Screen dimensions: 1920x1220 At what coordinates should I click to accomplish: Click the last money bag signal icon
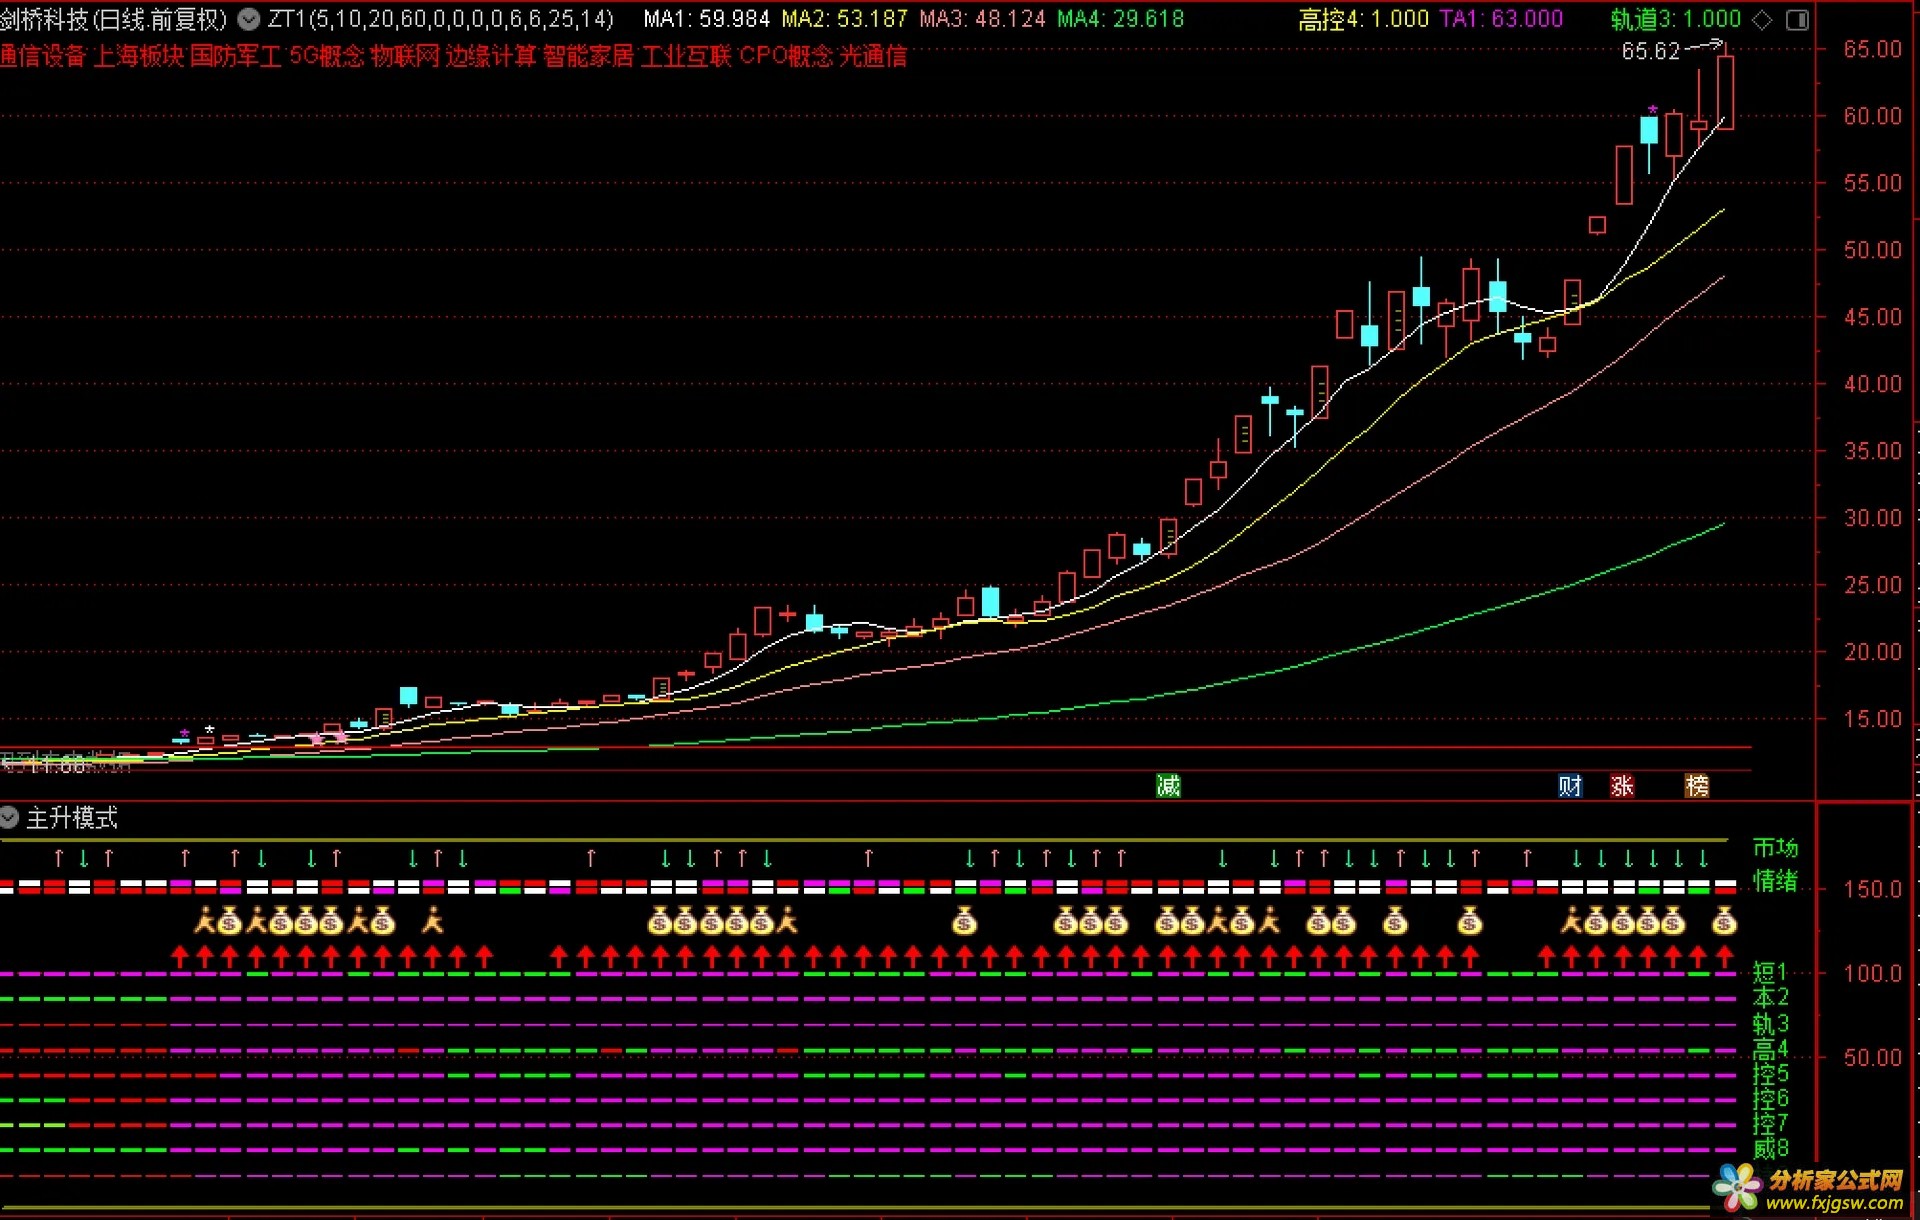pyautogui.click(x=1724, y=921)
